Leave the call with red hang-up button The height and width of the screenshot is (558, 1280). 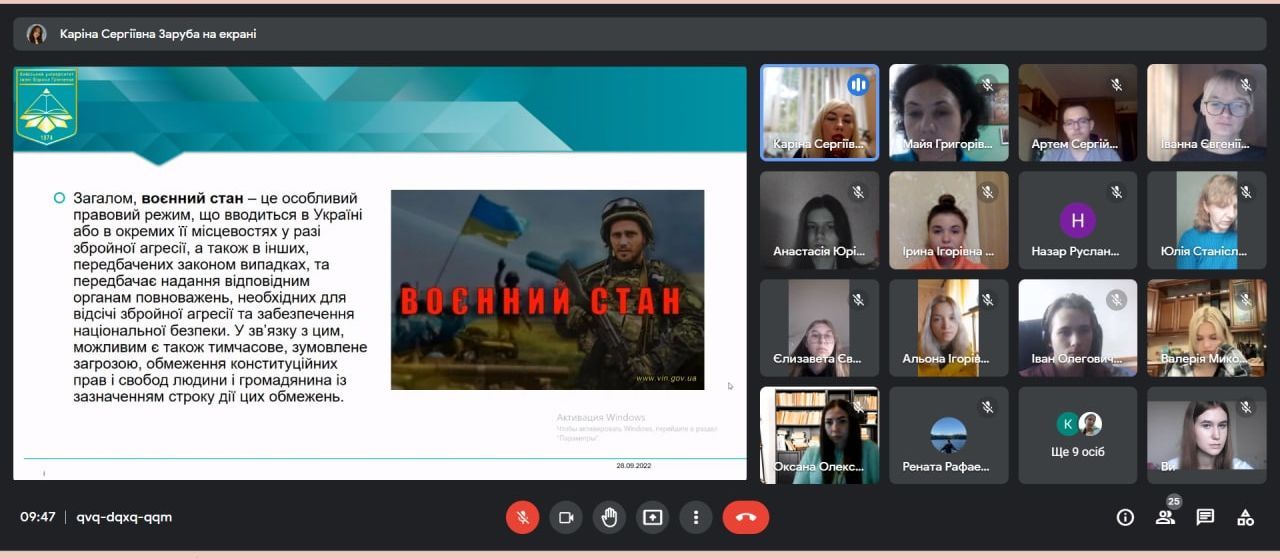click(x=745, y=517)
